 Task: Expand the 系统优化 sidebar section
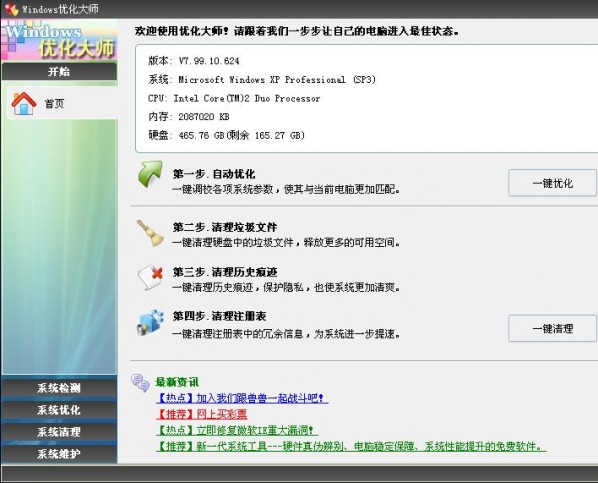click(59, 410)
